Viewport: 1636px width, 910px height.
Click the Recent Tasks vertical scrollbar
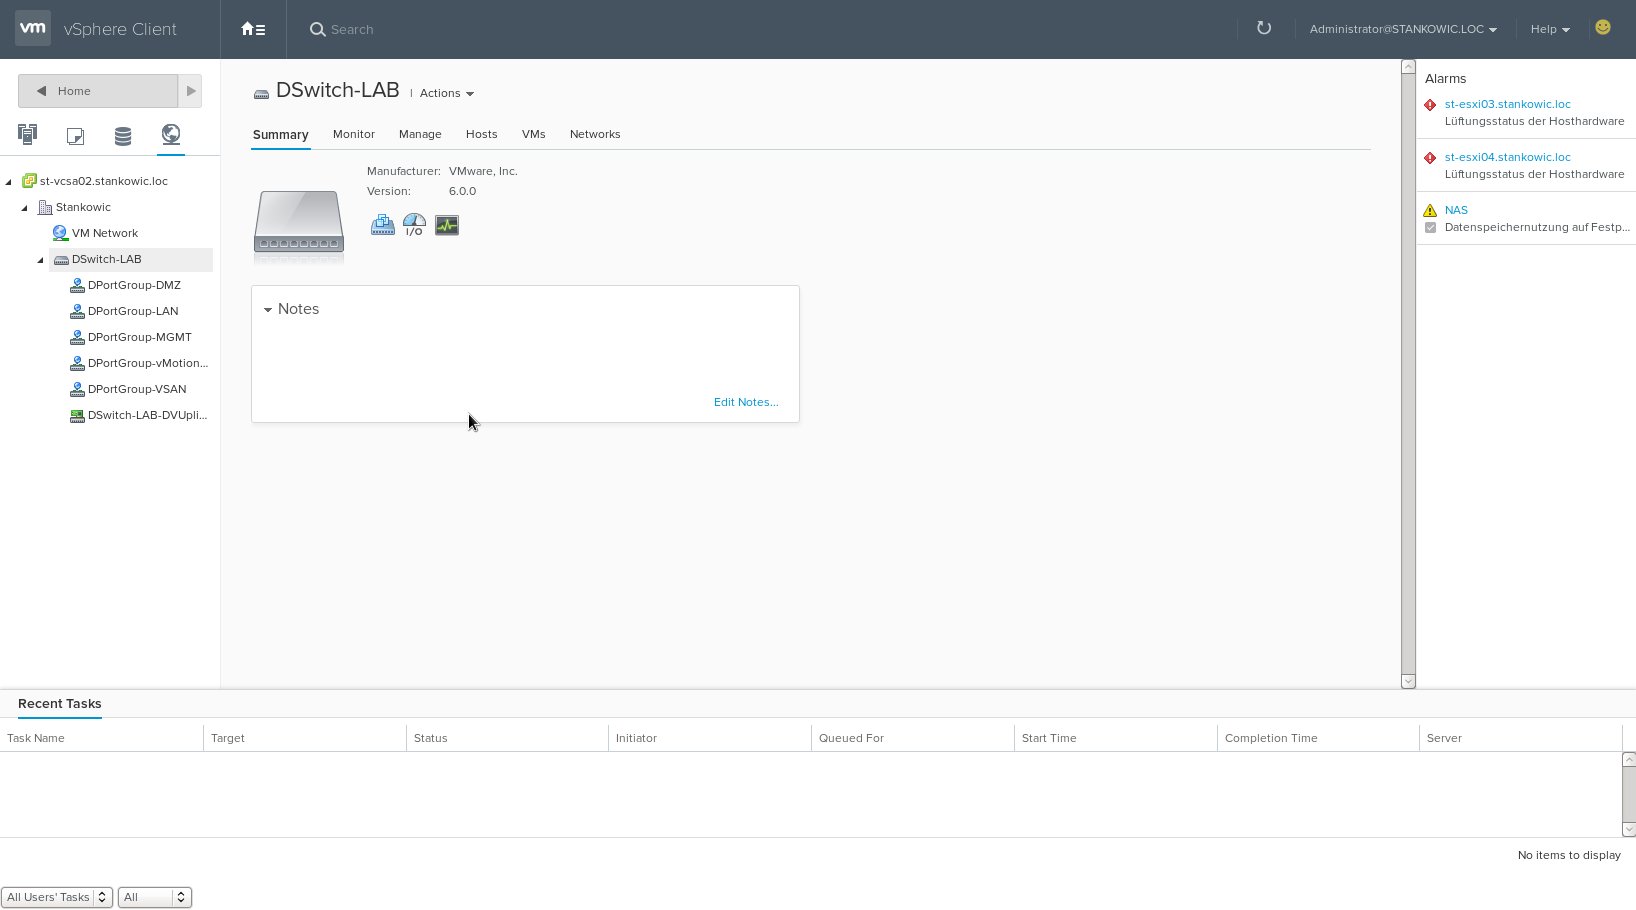coord(1628,794)
